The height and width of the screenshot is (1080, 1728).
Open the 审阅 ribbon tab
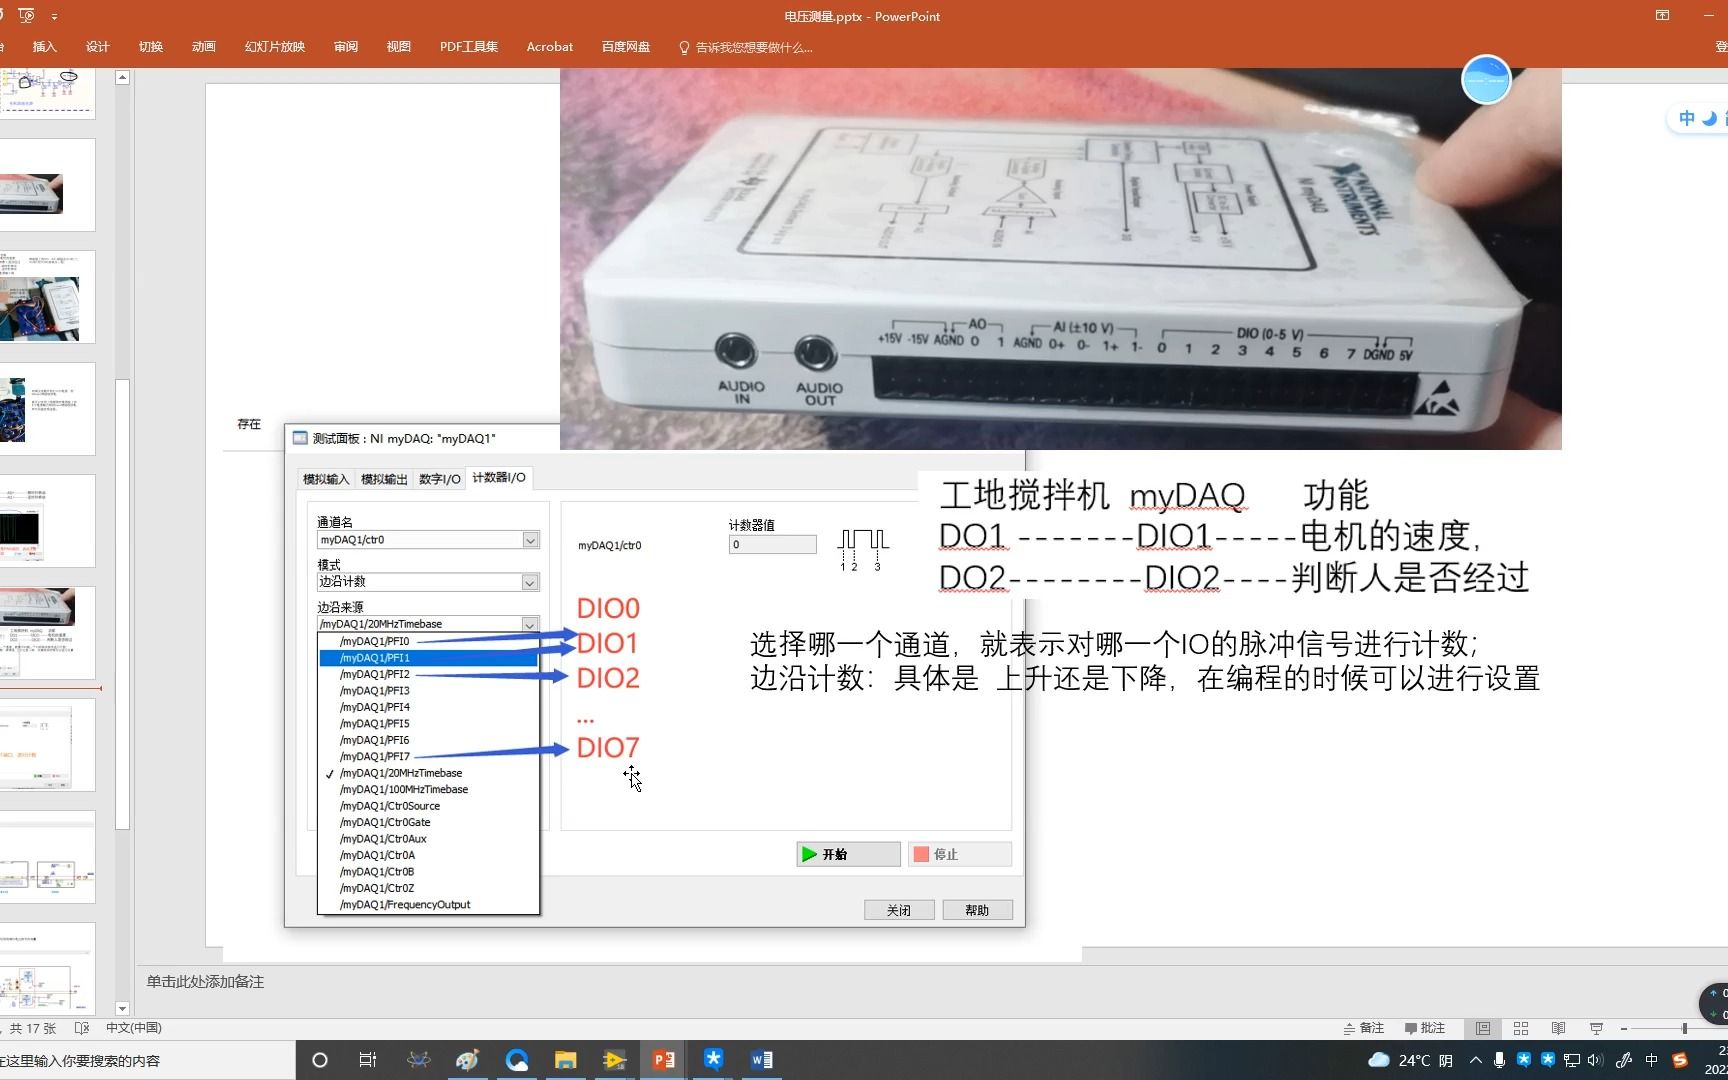coord(346,47)
